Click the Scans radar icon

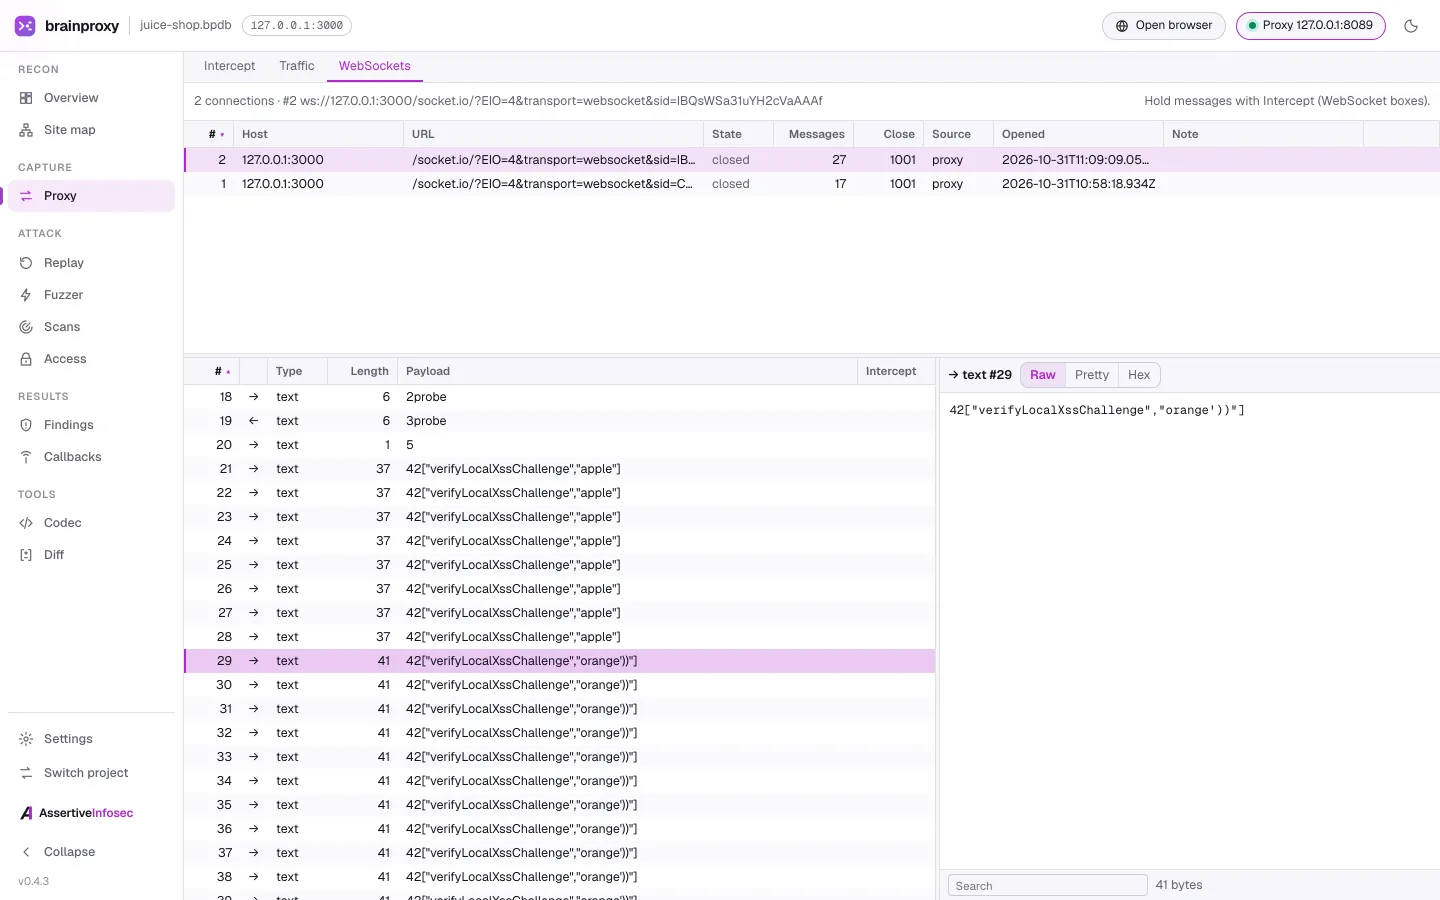26,327
